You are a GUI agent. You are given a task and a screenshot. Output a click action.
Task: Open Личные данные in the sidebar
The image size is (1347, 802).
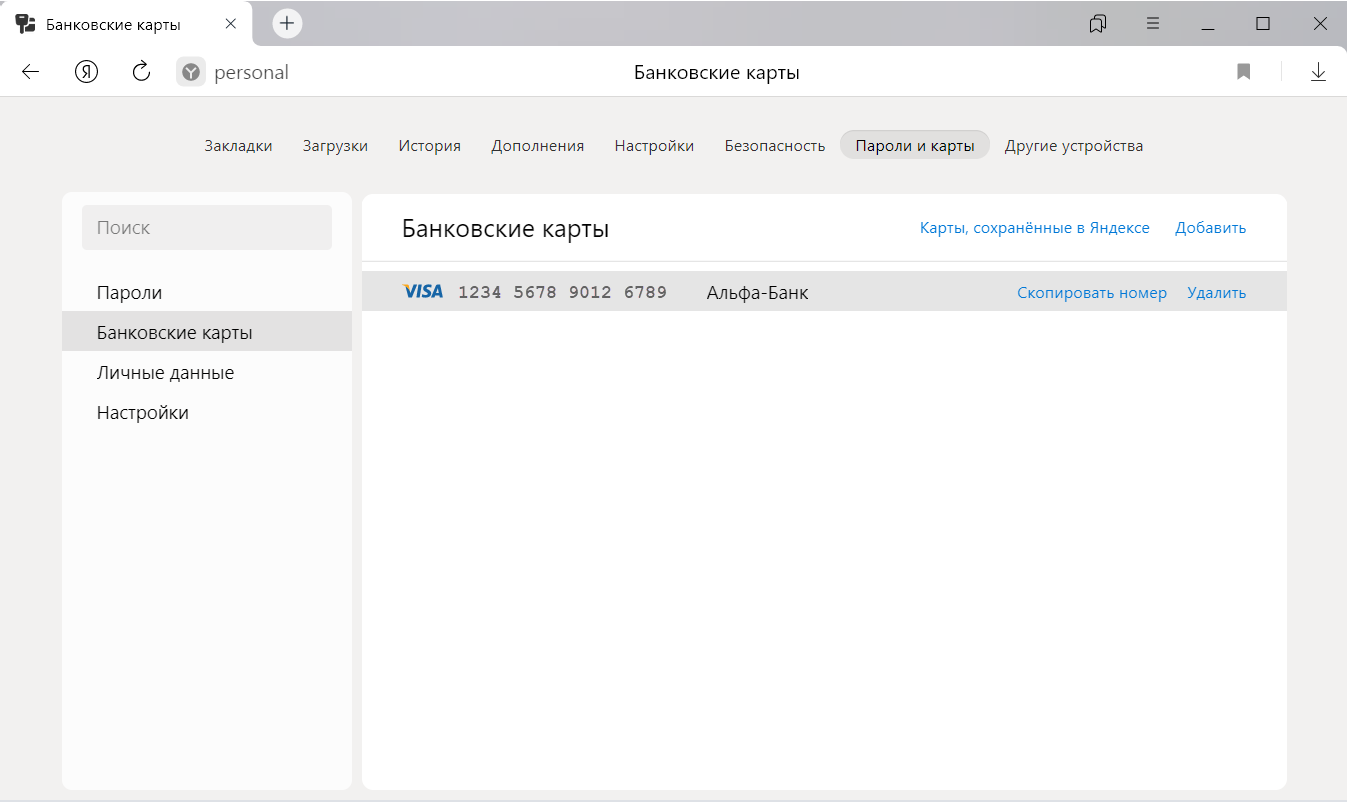207,372
